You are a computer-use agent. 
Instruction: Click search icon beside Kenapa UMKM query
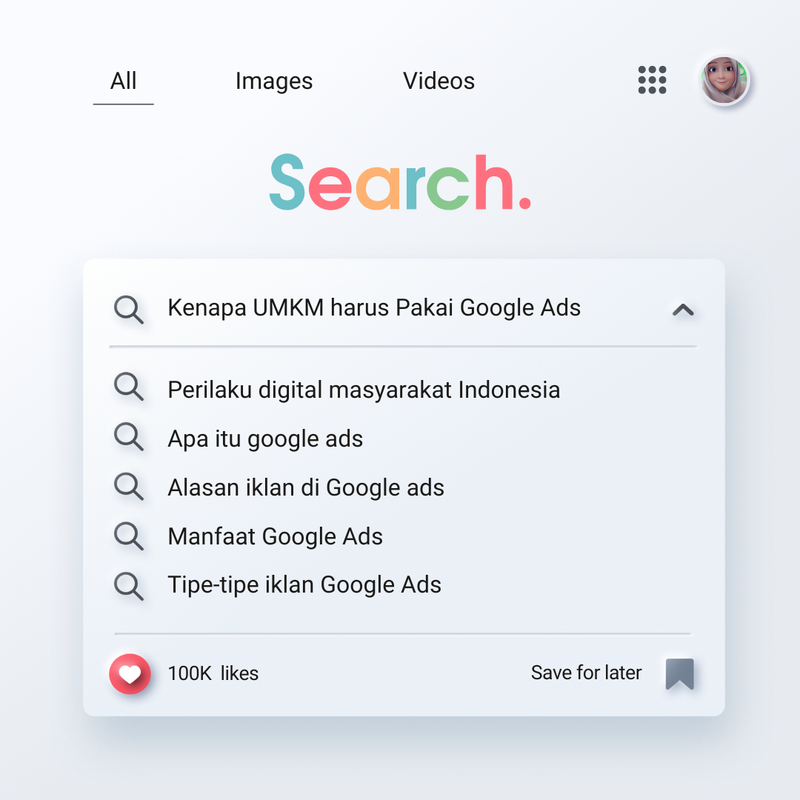point(129,309)
